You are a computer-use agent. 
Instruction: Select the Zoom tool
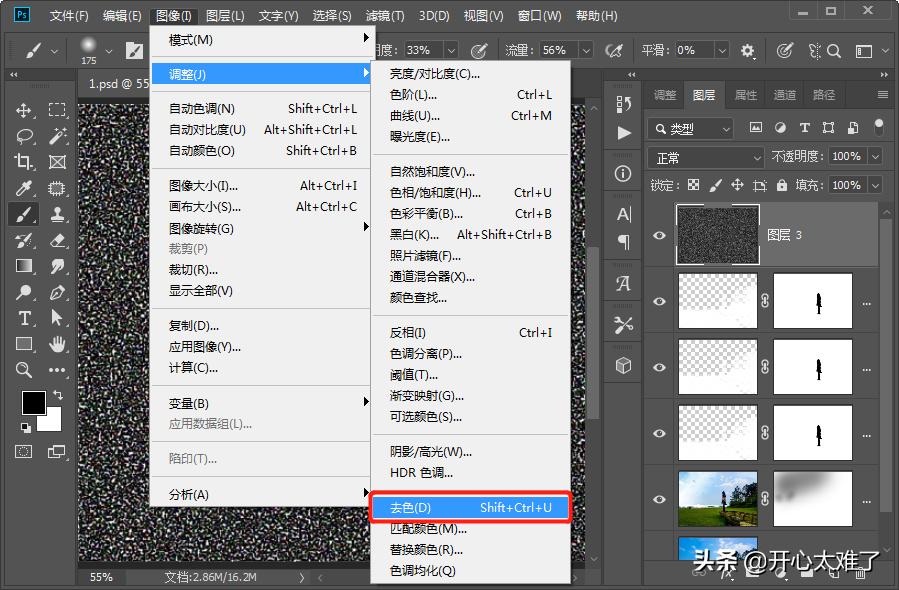[x=23, y=368]
